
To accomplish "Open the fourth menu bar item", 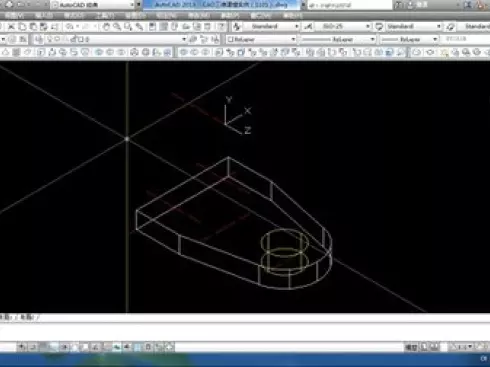I will tap(105, 16).
